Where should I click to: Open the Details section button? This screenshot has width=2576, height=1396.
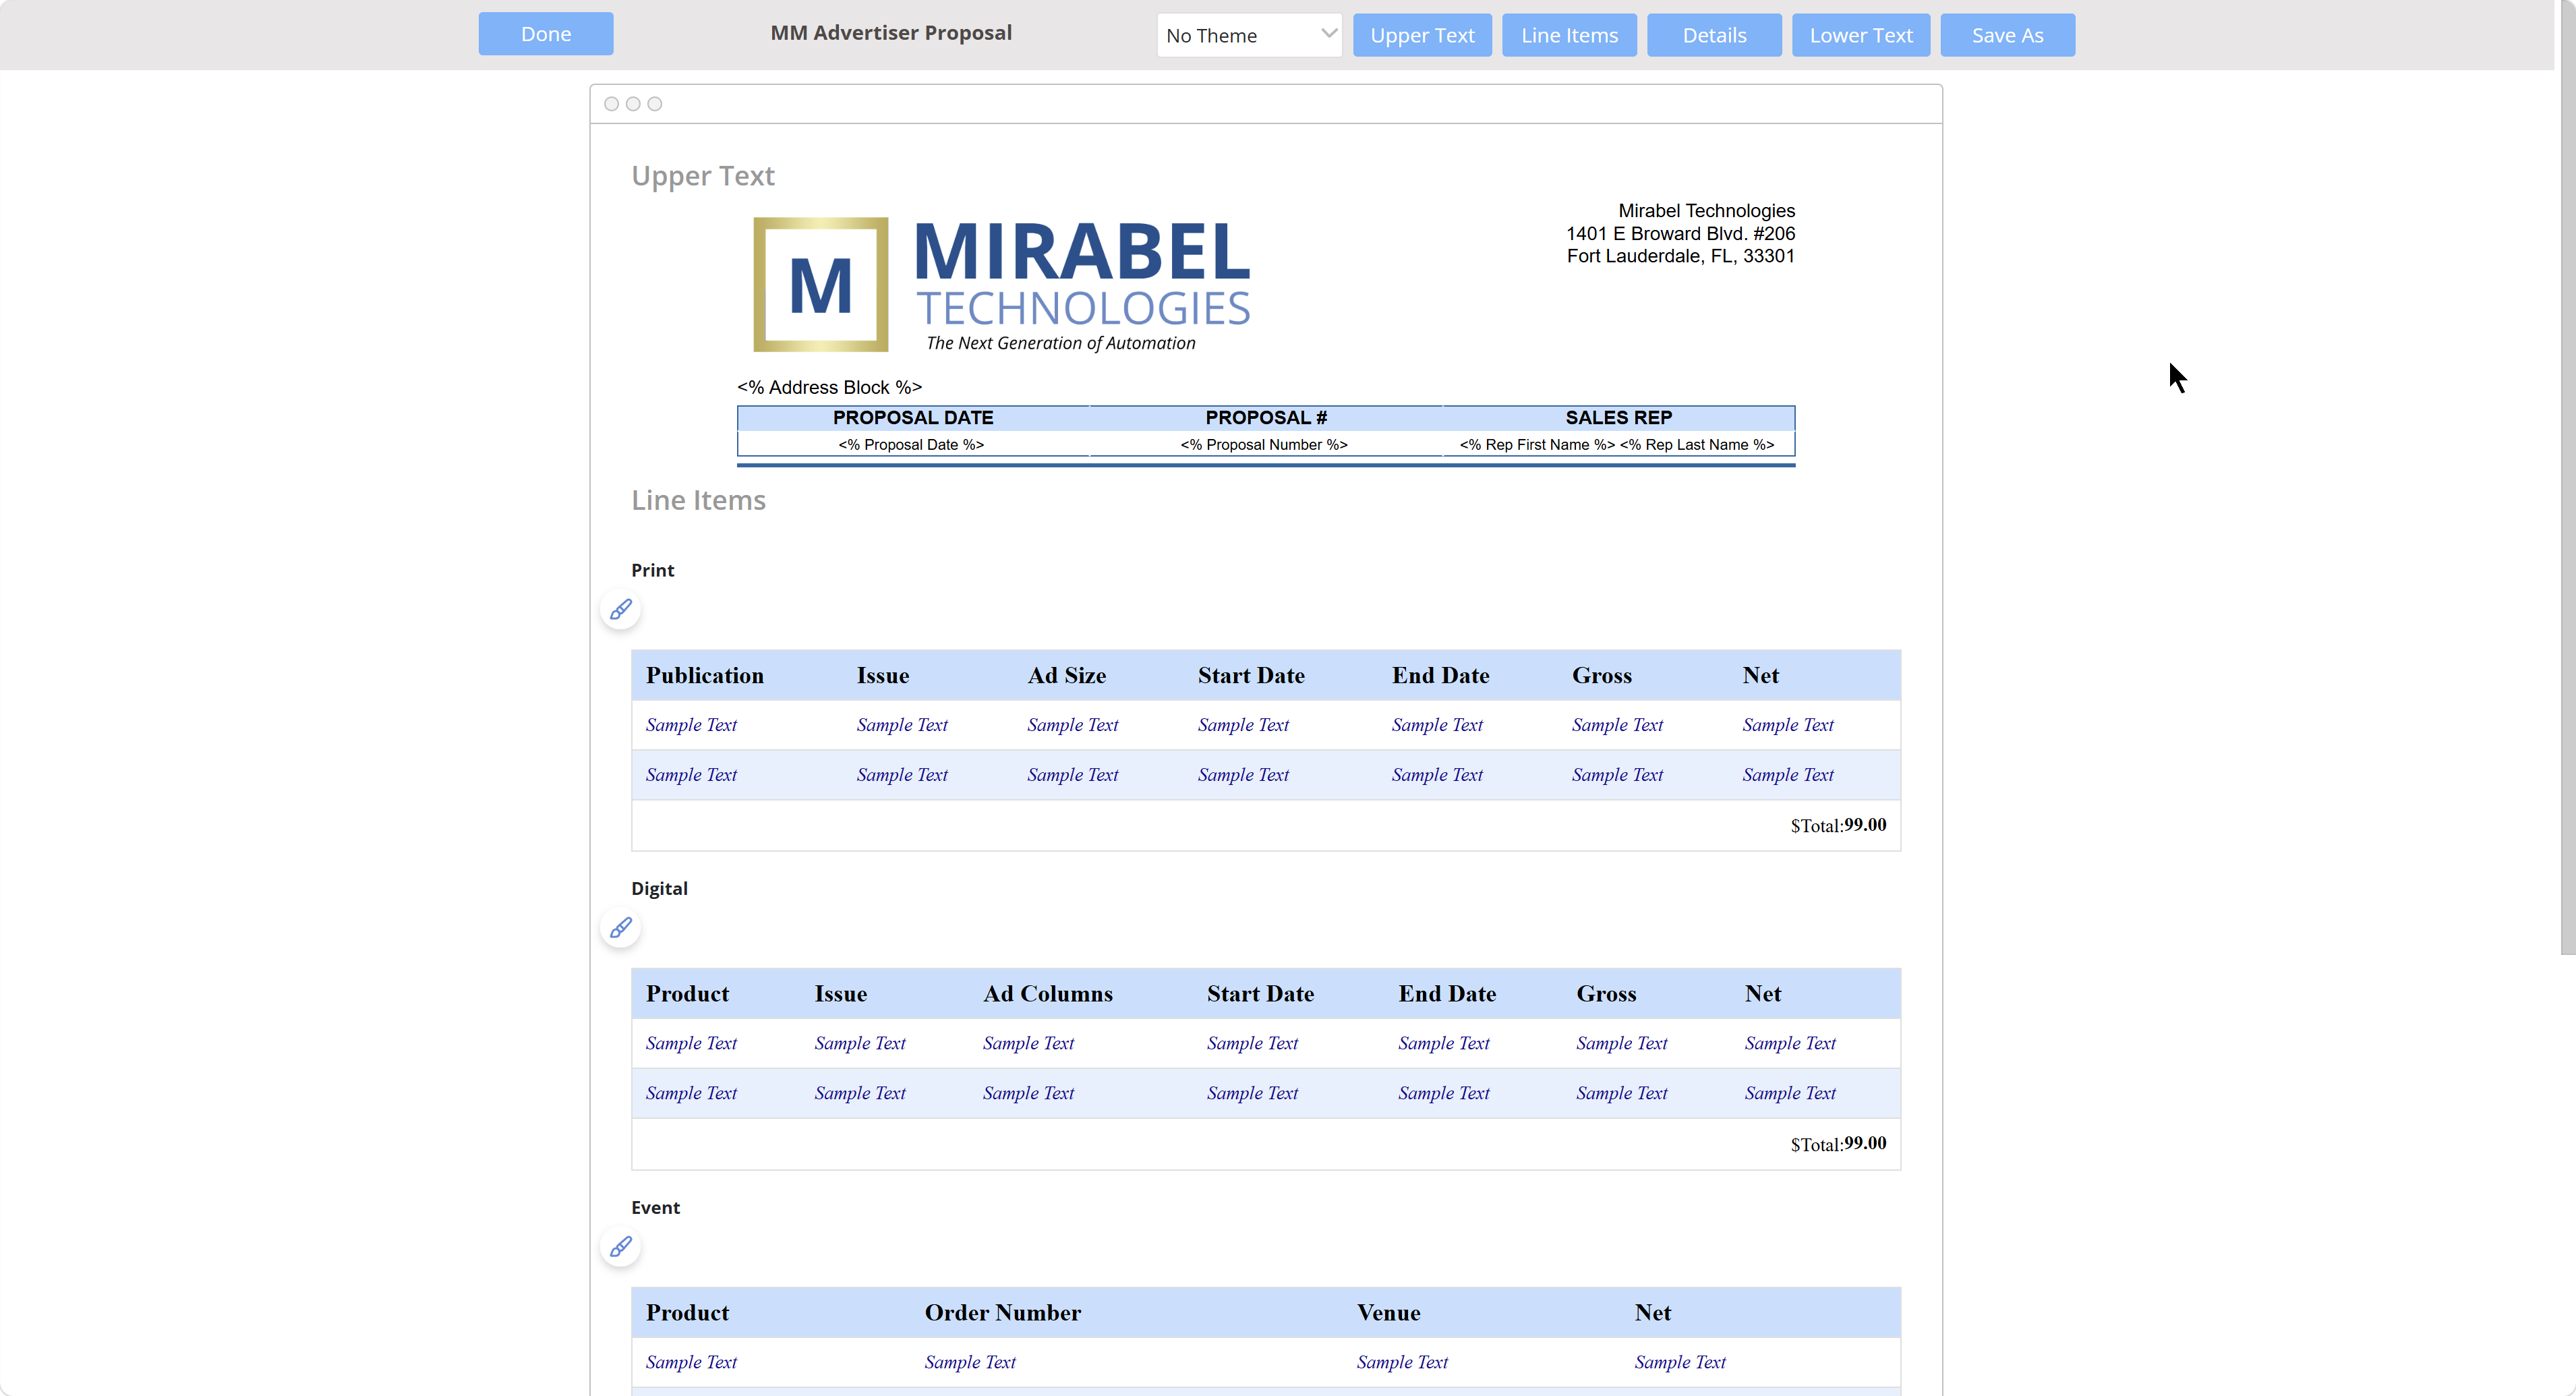tap(1714, 35)
